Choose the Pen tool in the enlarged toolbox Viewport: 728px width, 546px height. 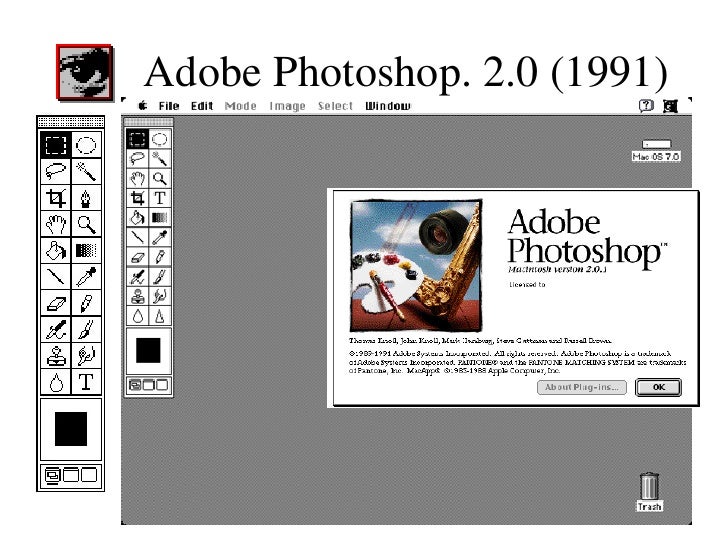(86, 198)
